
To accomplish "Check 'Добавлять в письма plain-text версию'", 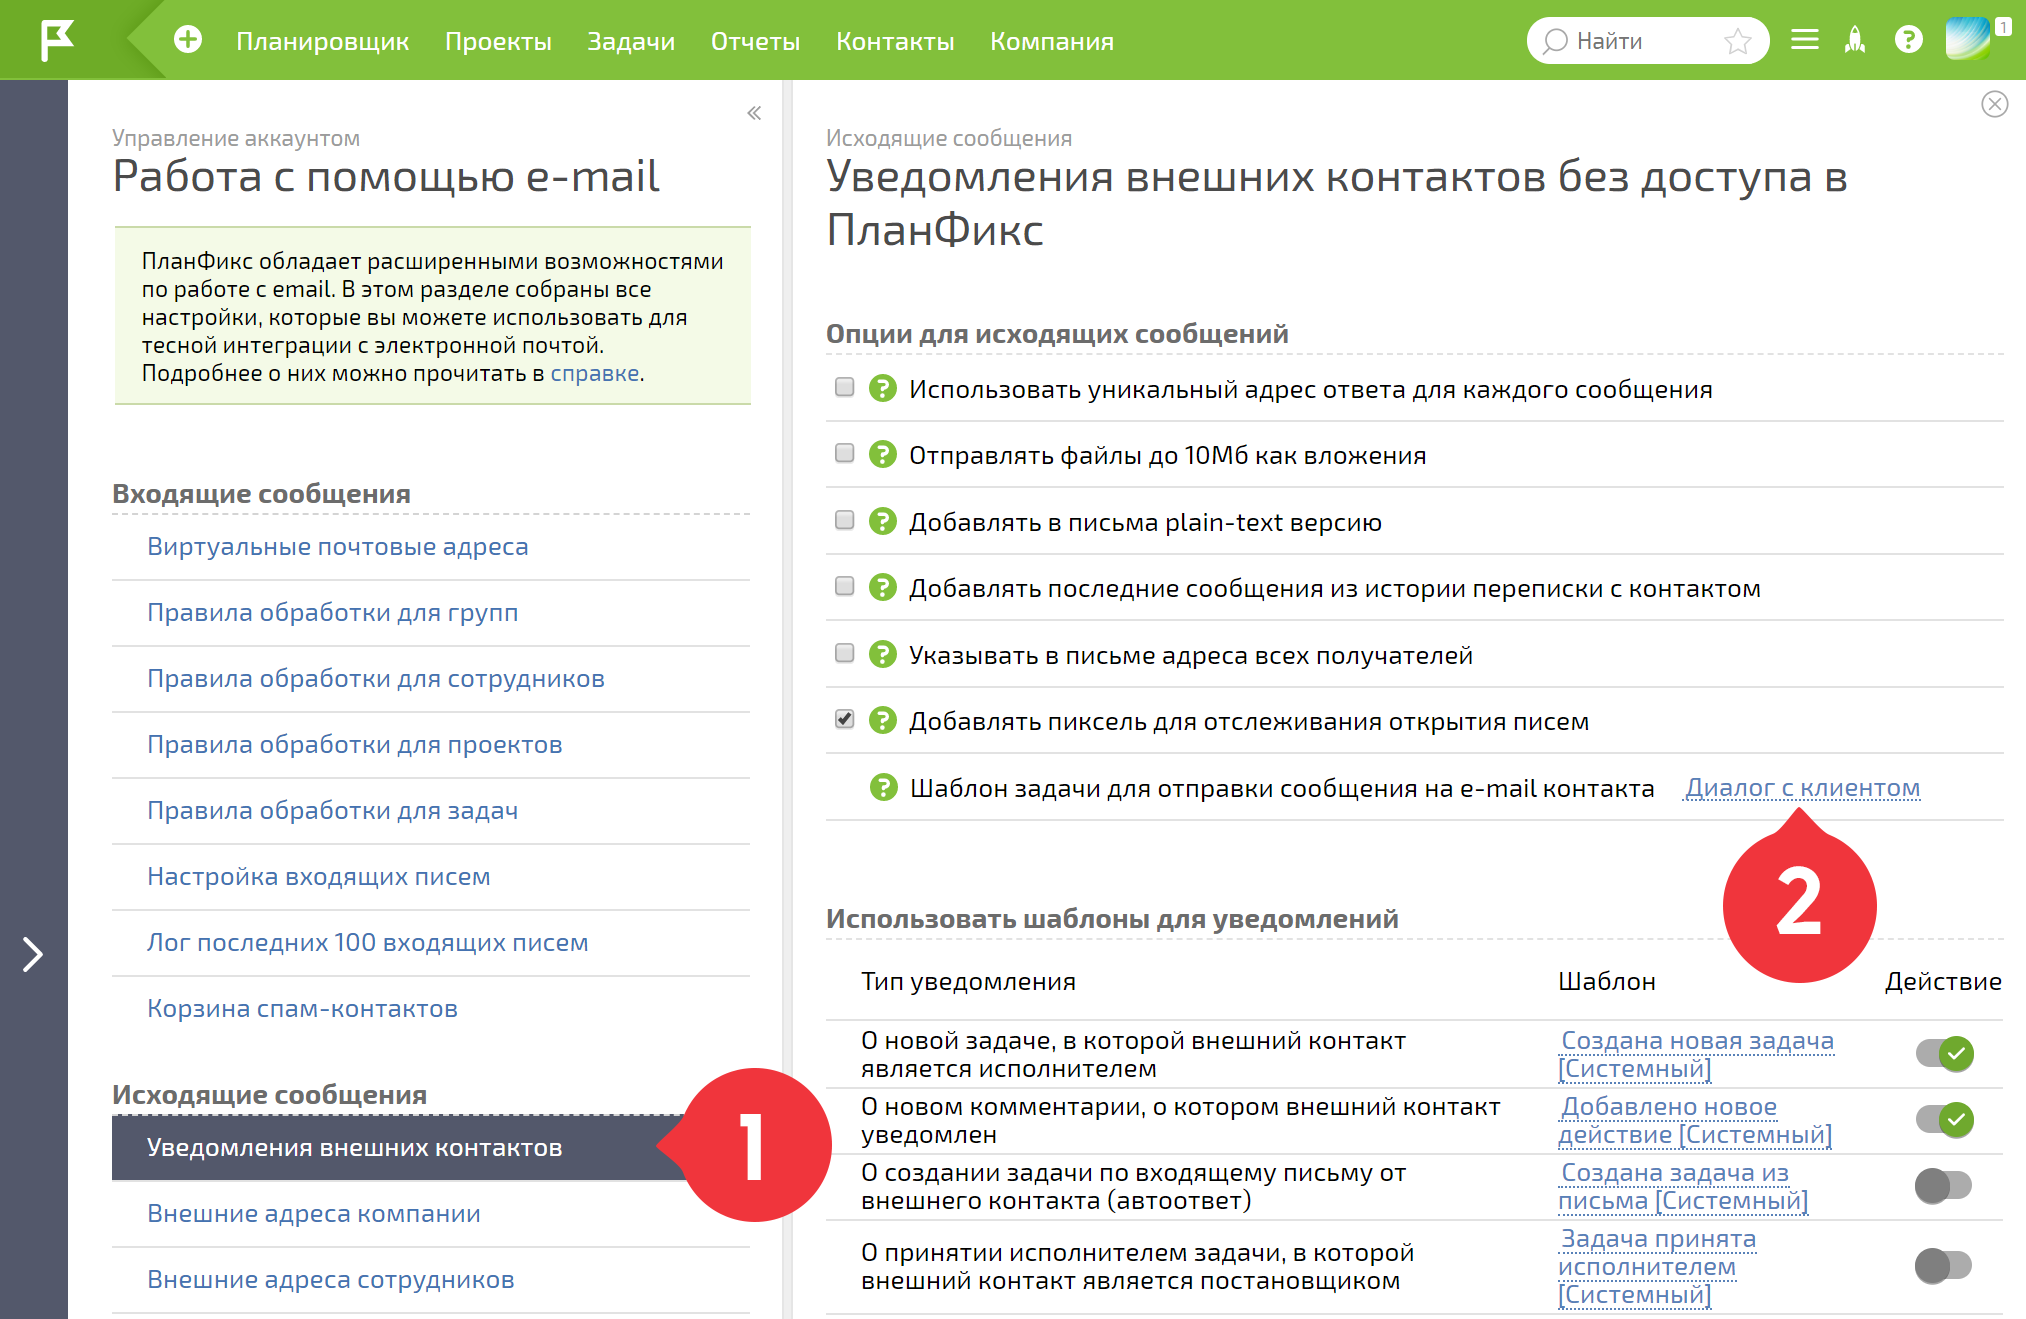I will (x=844, y=520).
